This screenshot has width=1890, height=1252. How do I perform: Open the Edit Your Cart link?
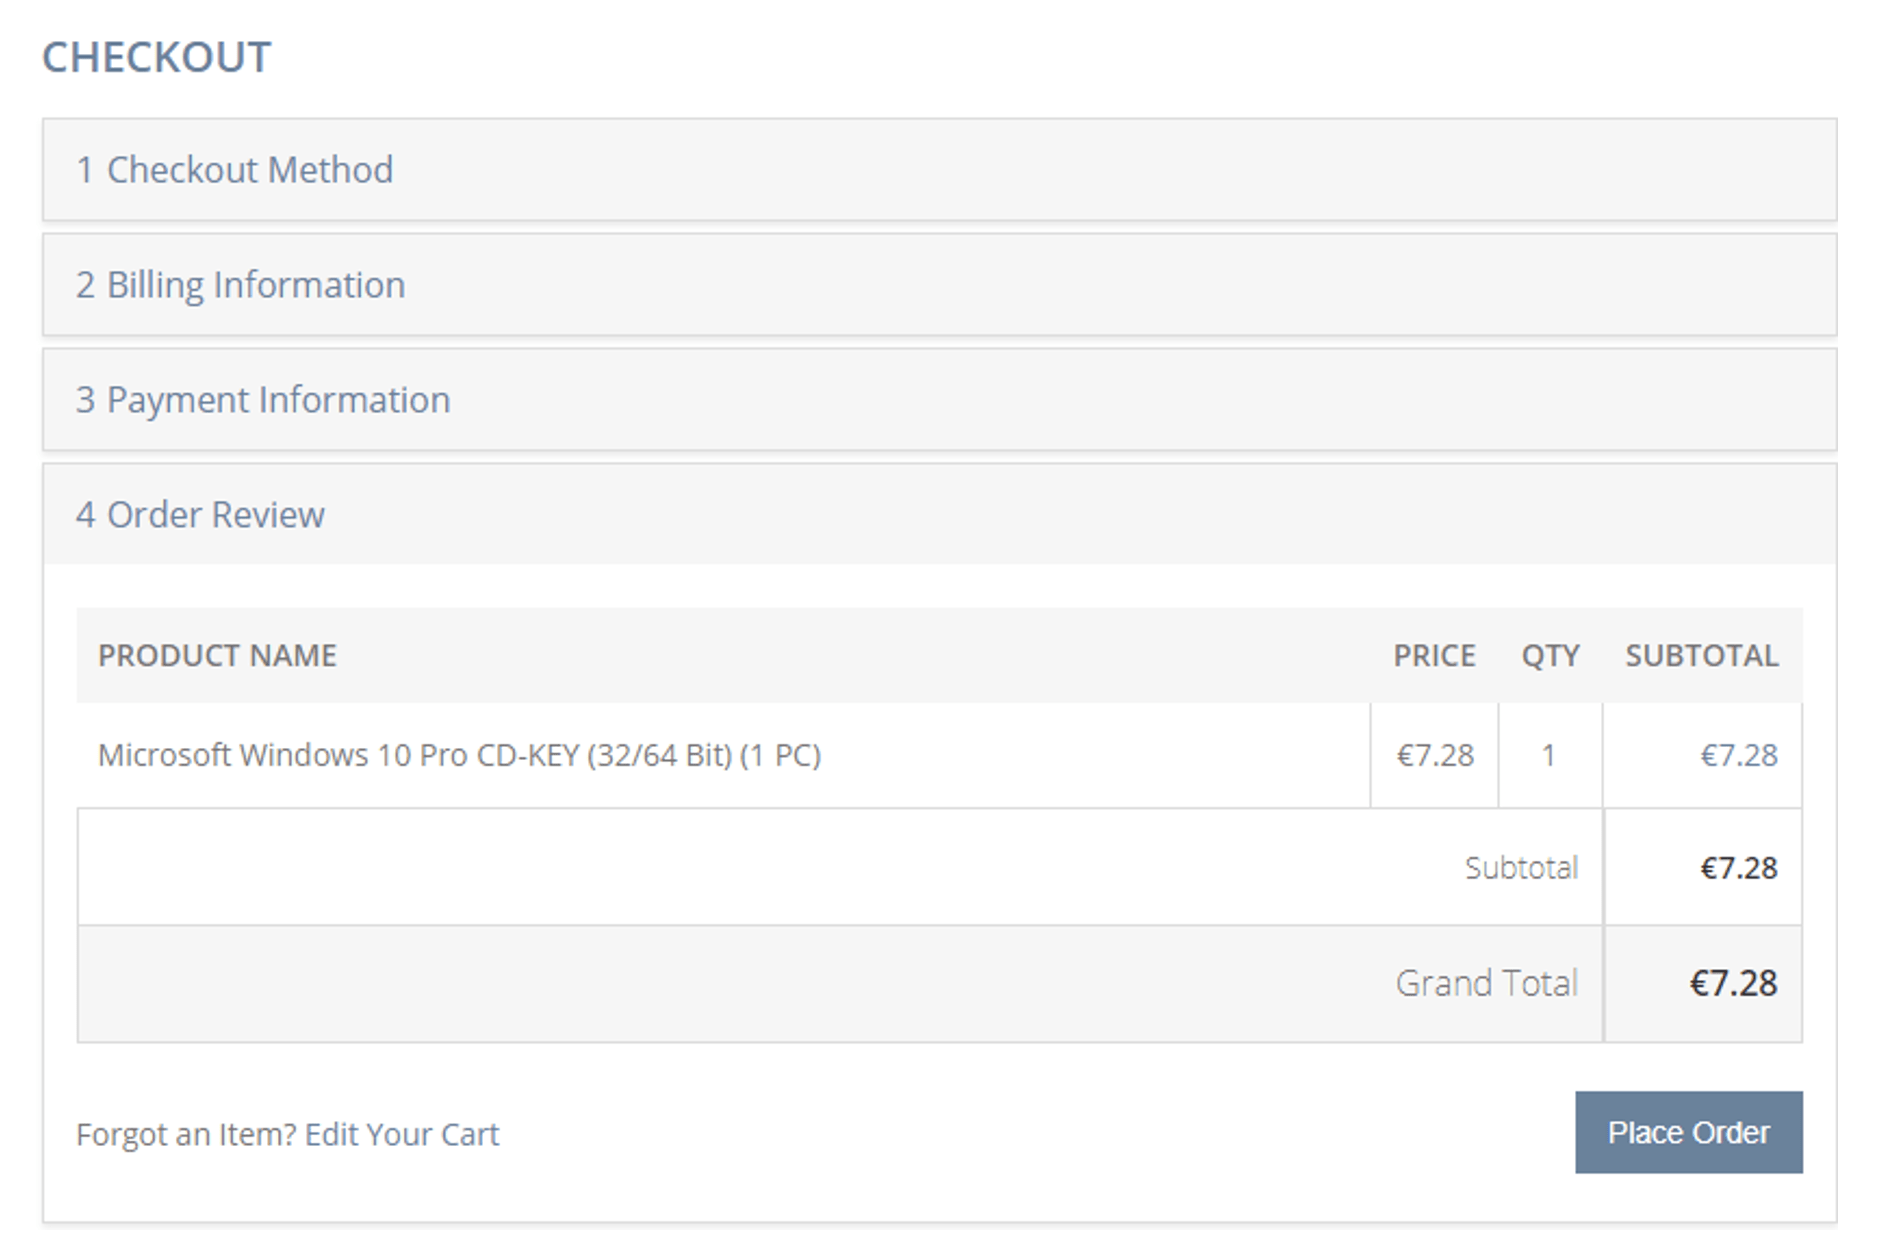pyautogui.click(x=402, y=1134)
